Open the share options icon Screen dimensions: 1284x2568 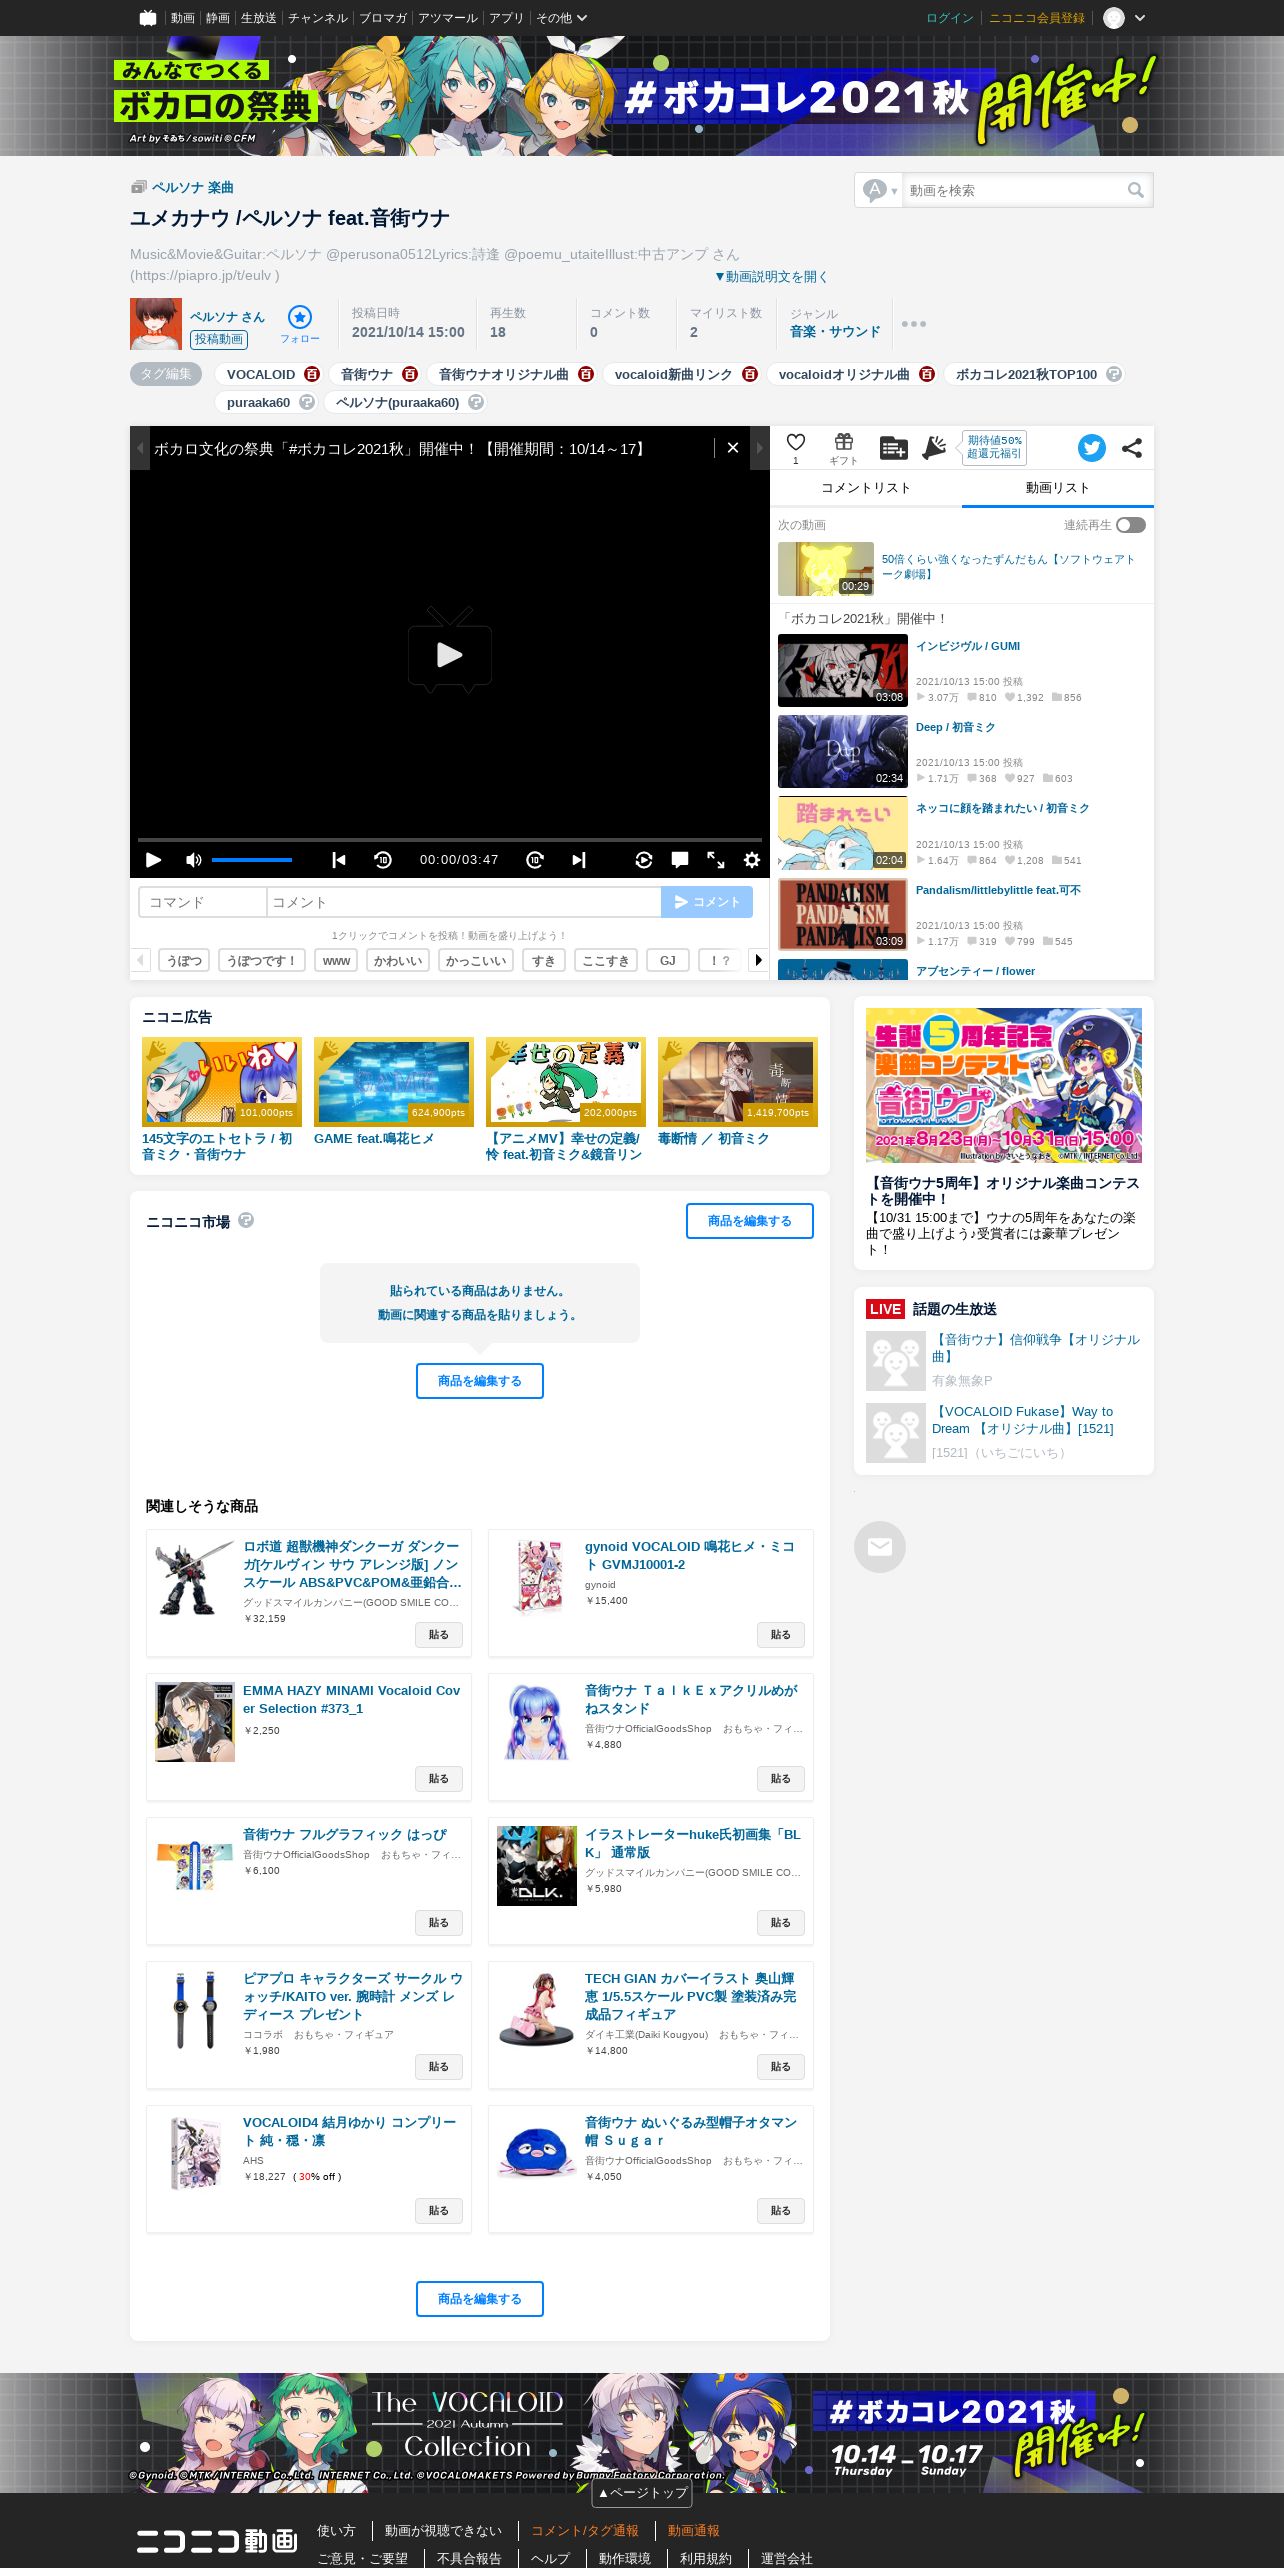click(x=1132, y=448)
